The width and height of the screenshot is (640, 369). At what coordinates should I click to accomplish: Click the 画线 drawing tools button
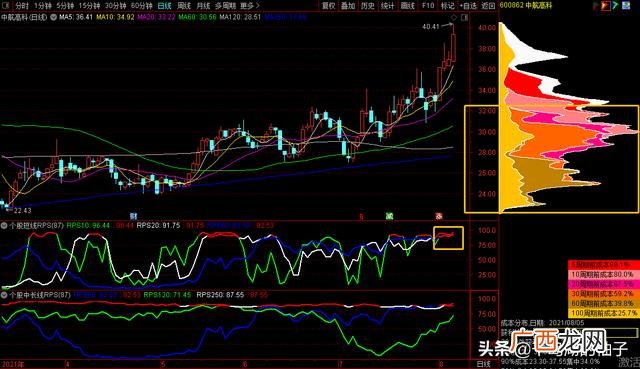407,6
